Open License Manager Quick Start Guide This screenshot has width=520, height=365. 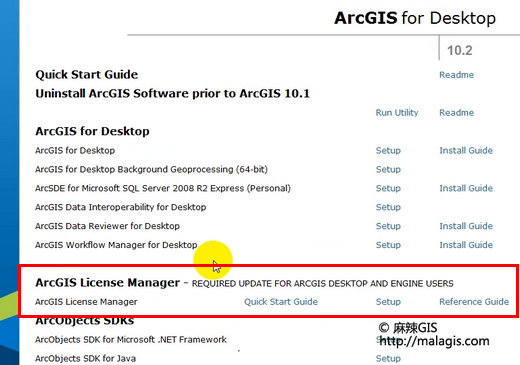[x=281, y=302]
